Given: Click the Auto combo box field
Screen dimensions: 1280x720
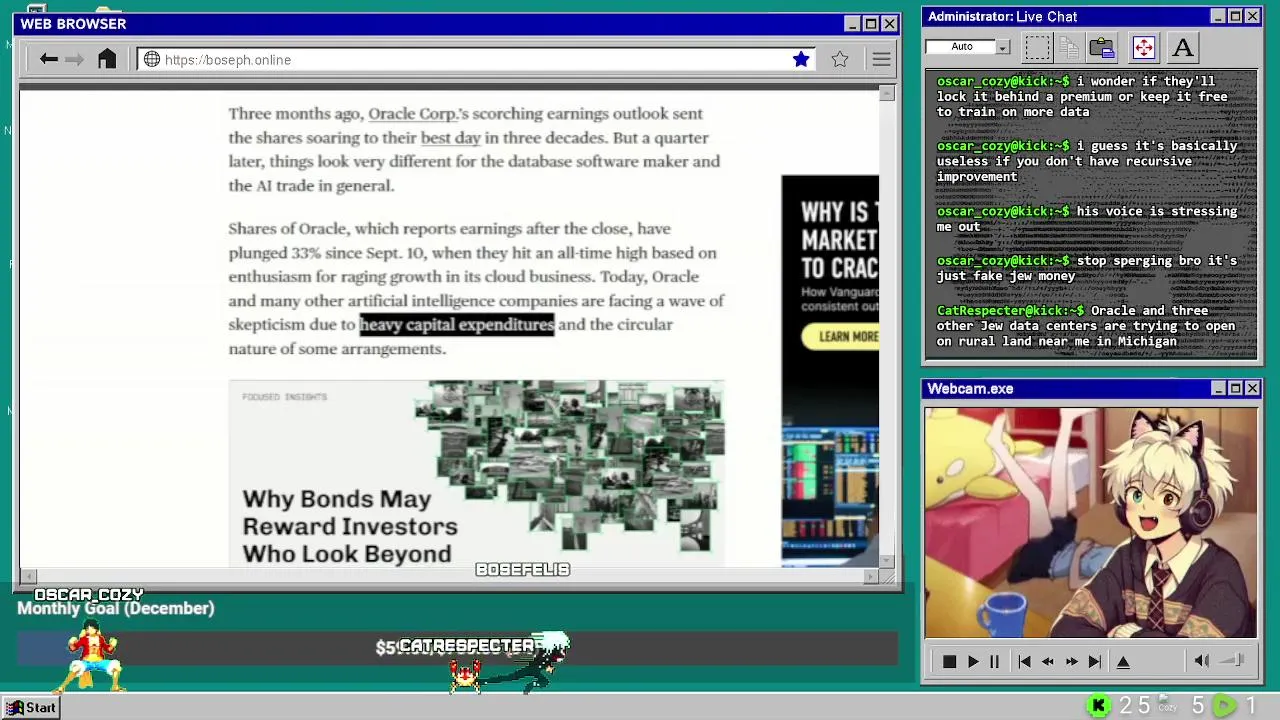Looking at the screenshot, I should click(961, 47).
